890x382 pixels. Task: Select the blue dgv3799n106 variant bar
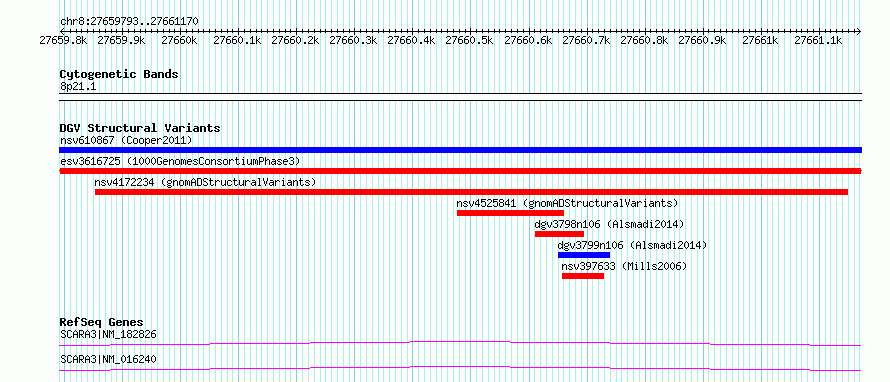(x=584, y=255)
